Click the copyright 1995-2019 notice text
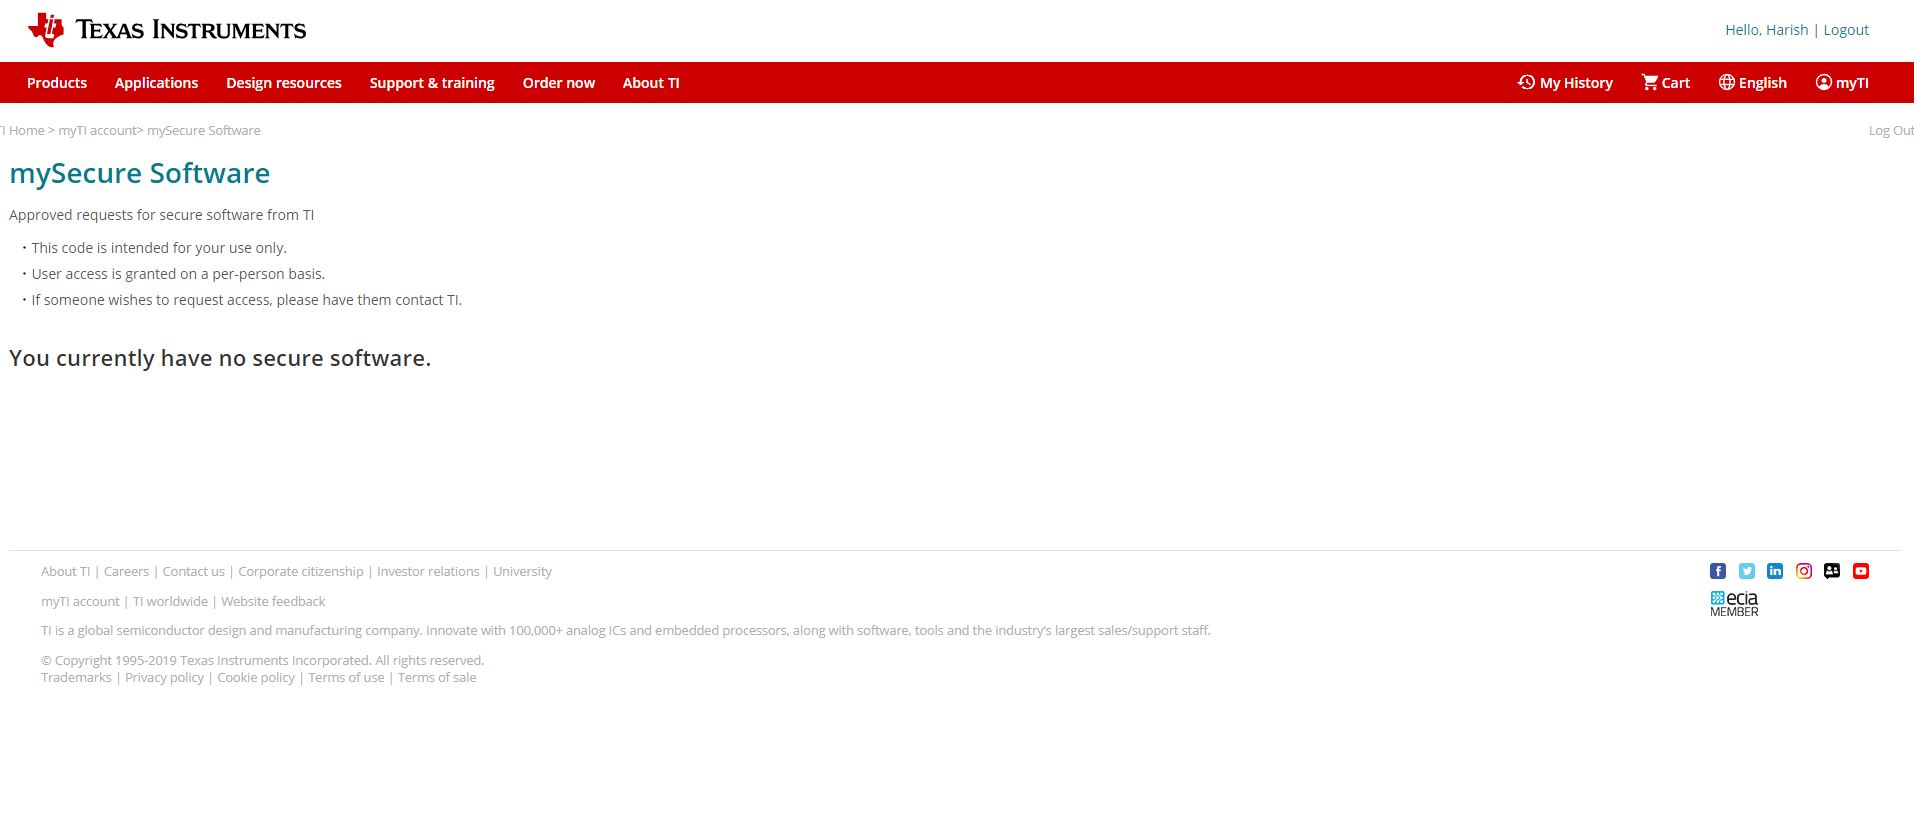The image size is (1914, 827). 262,661
